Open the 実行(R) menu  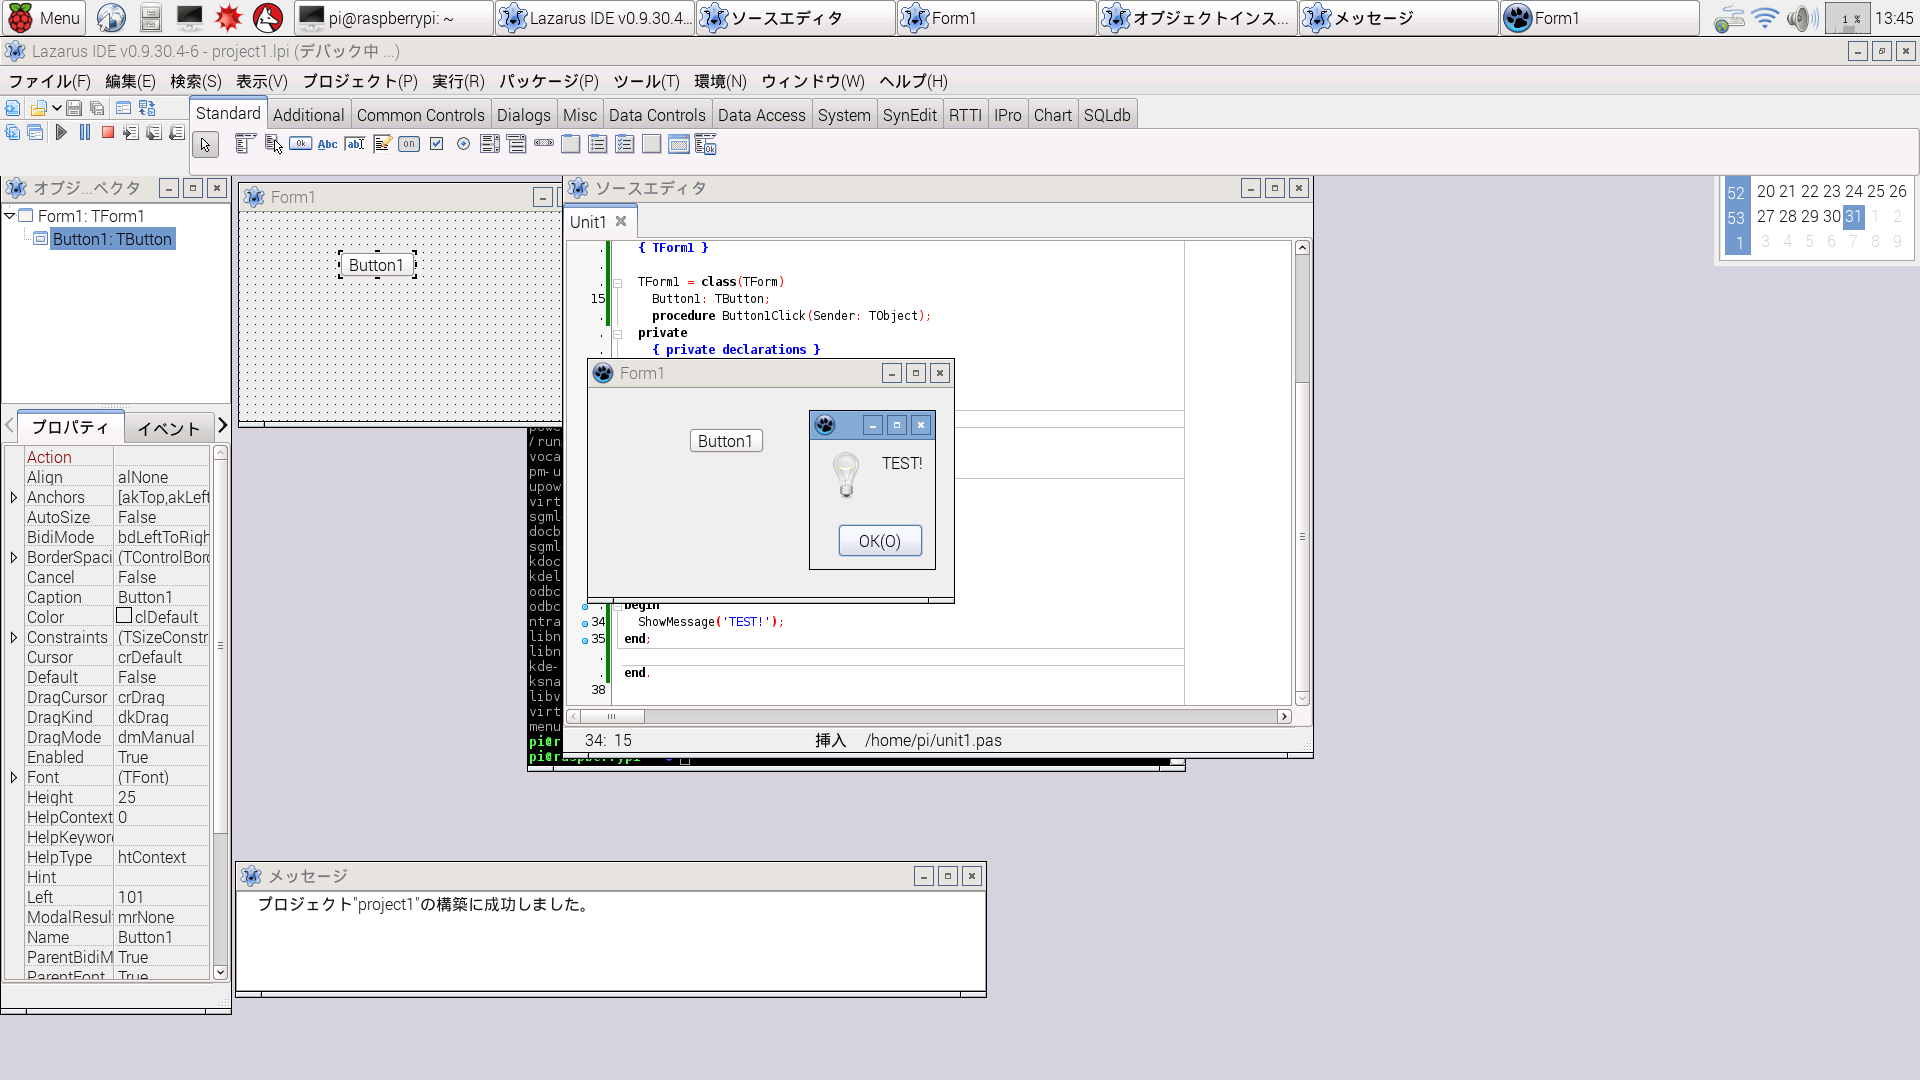[458, 81]
